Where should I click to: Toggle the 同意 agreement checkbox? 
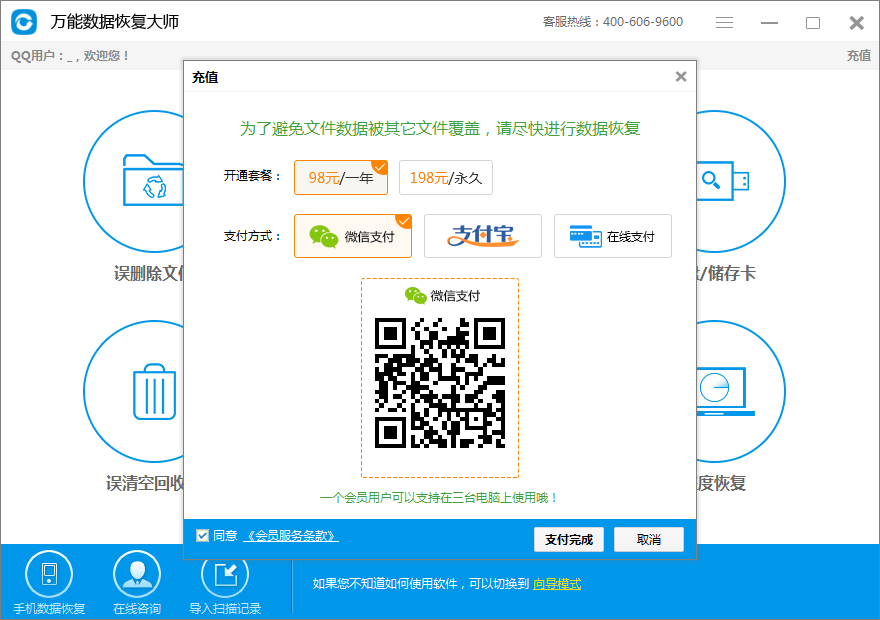click(x=203, y=536)
